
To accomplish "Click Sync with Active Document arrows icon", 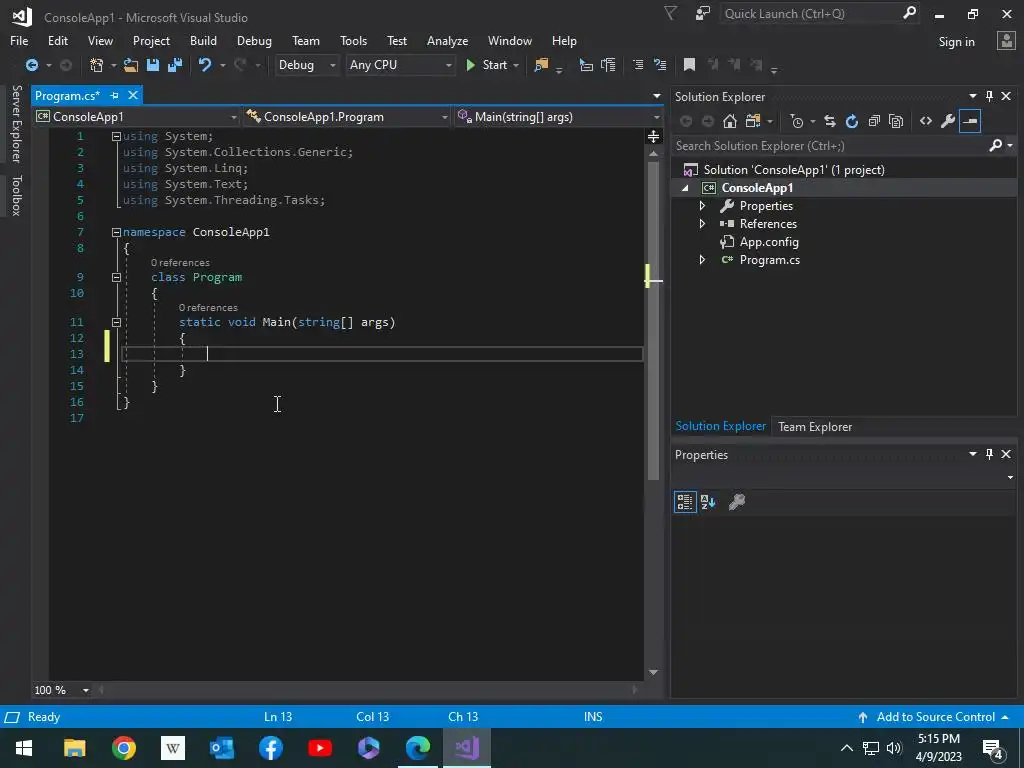I will (830, 121).
